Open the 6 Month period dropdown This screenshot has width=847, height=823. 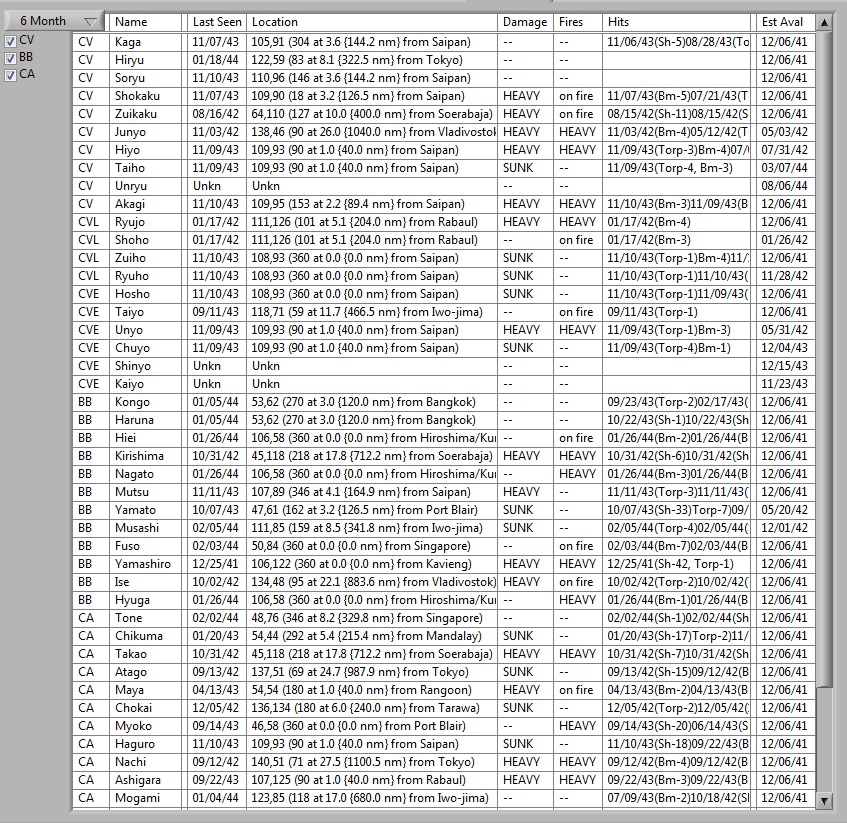point(54,21)
